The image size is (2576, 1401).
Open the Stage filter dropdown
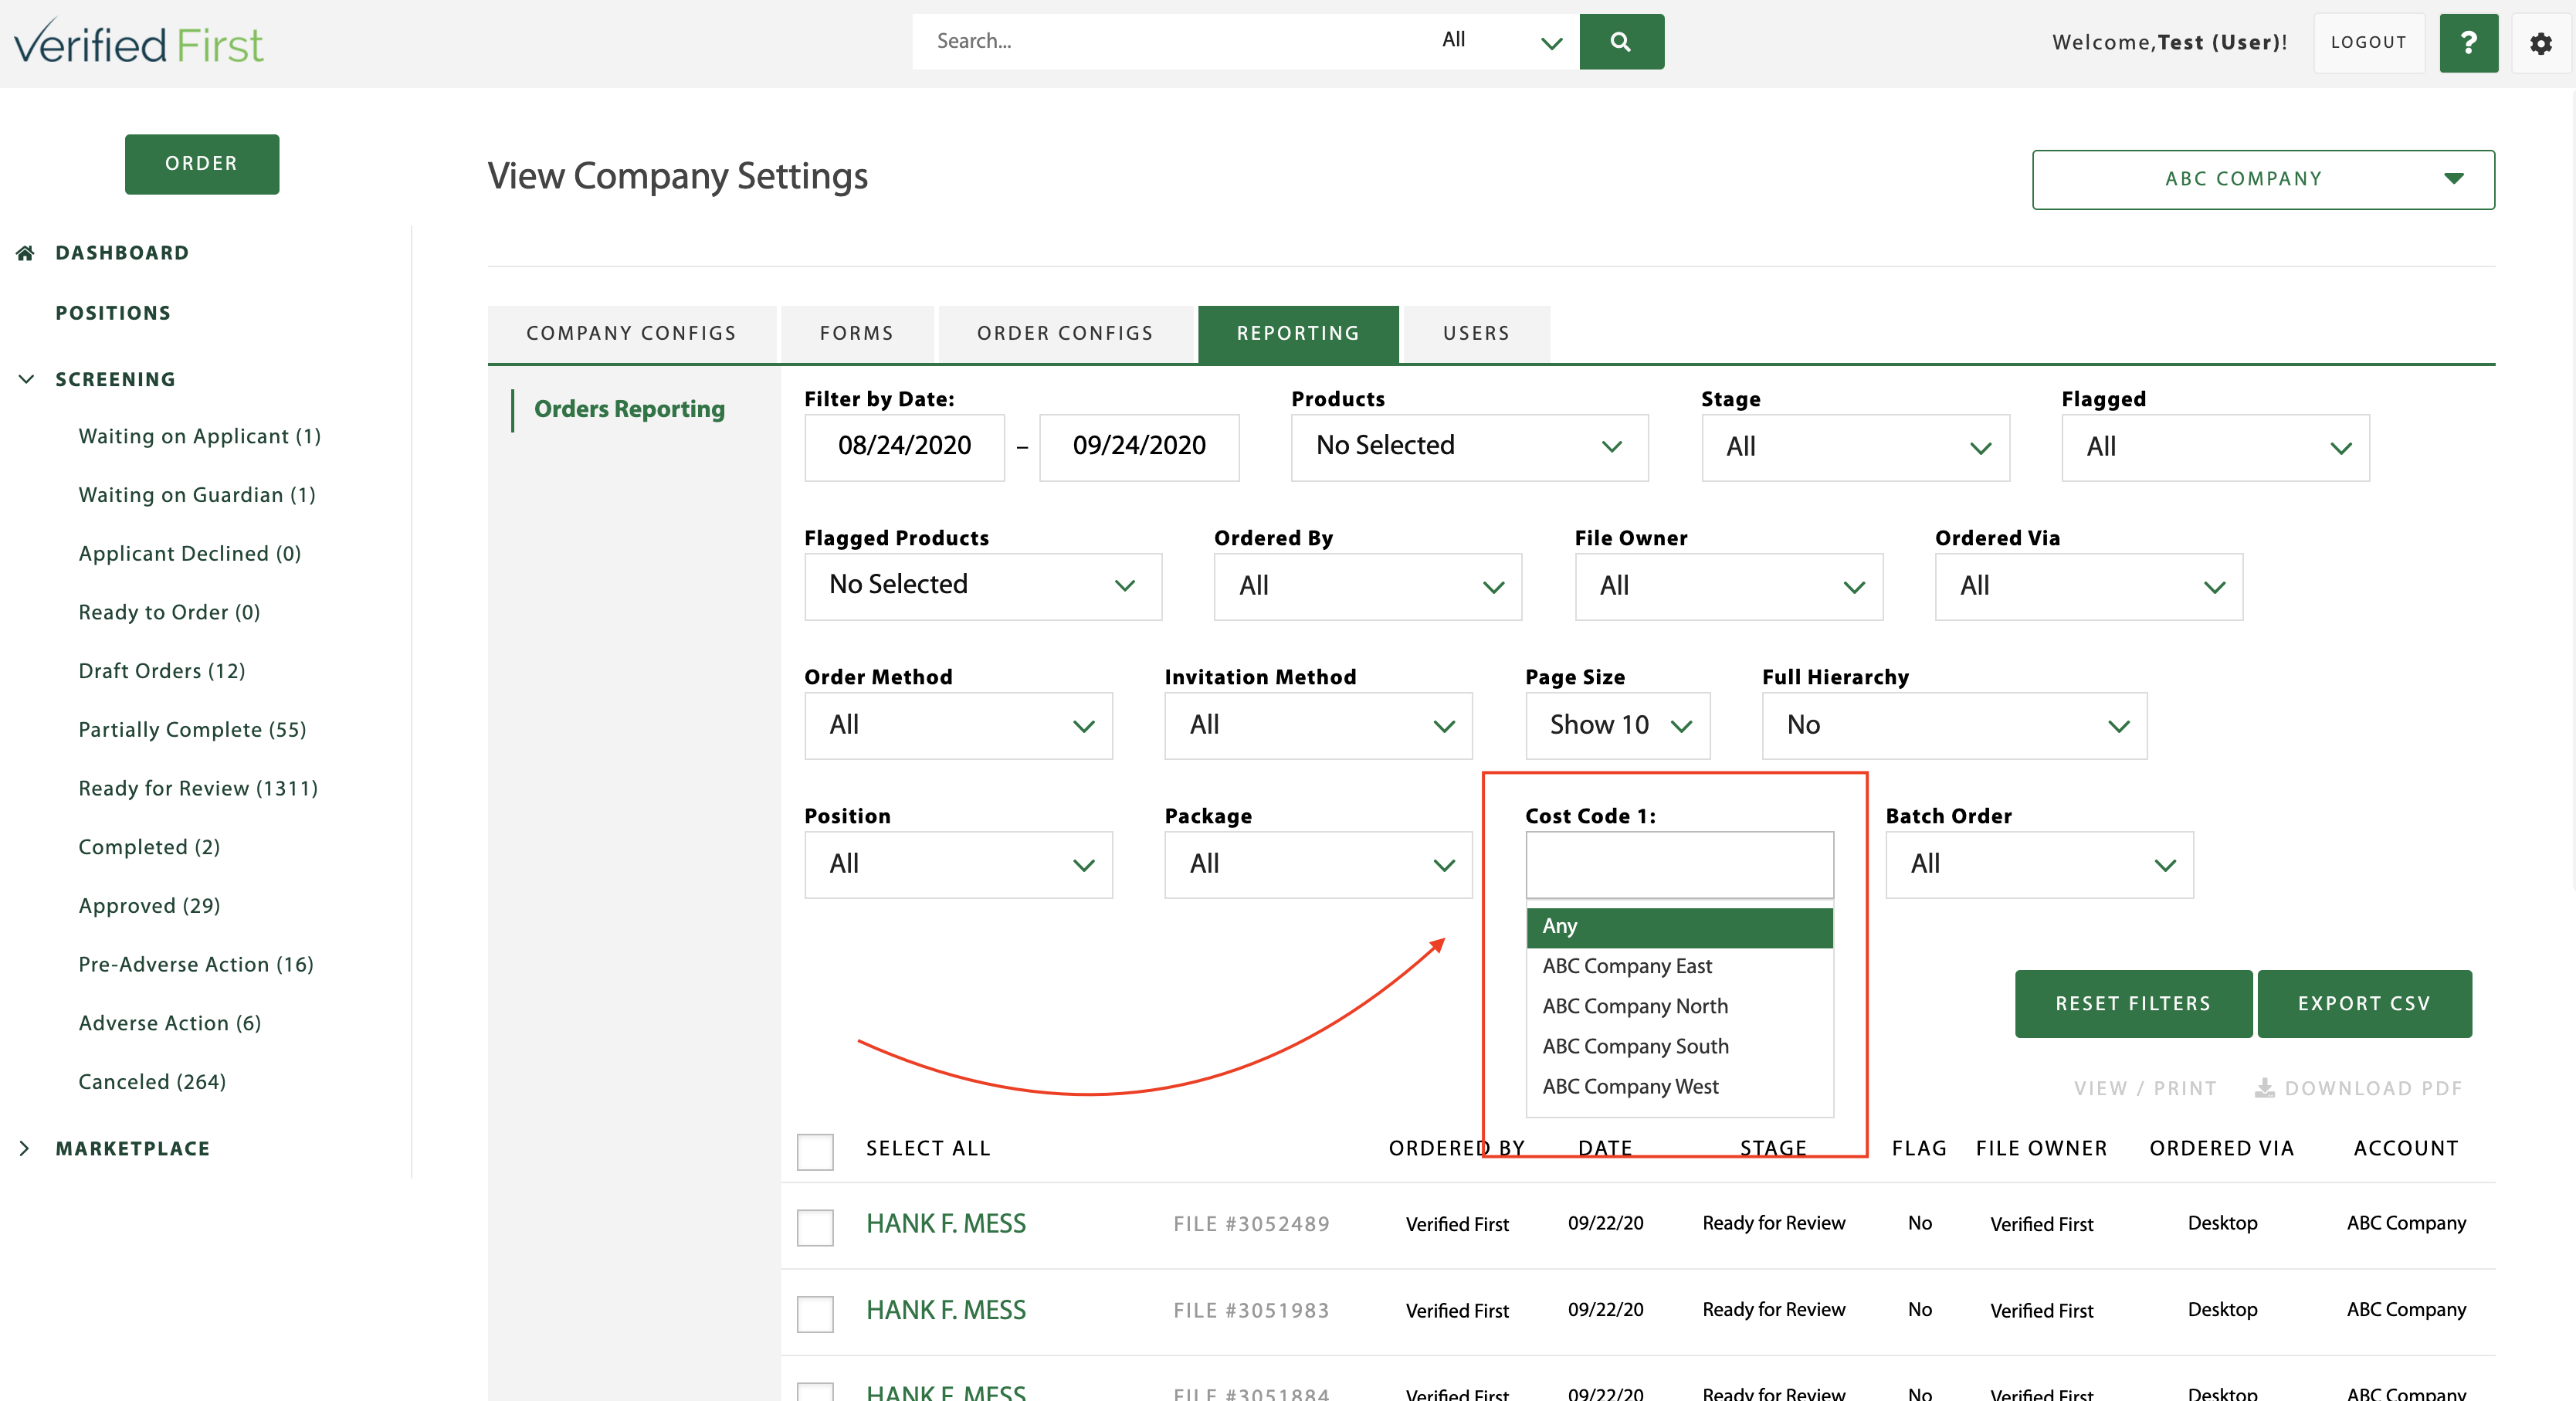click(1855, 447)
